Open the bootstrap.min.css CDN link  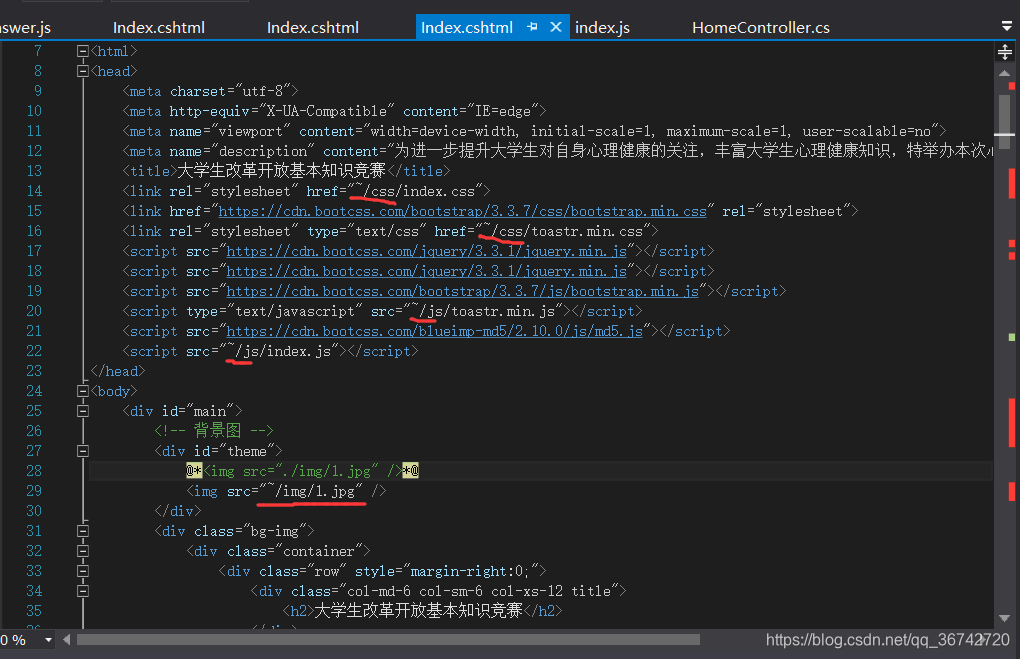click(462, 211)
